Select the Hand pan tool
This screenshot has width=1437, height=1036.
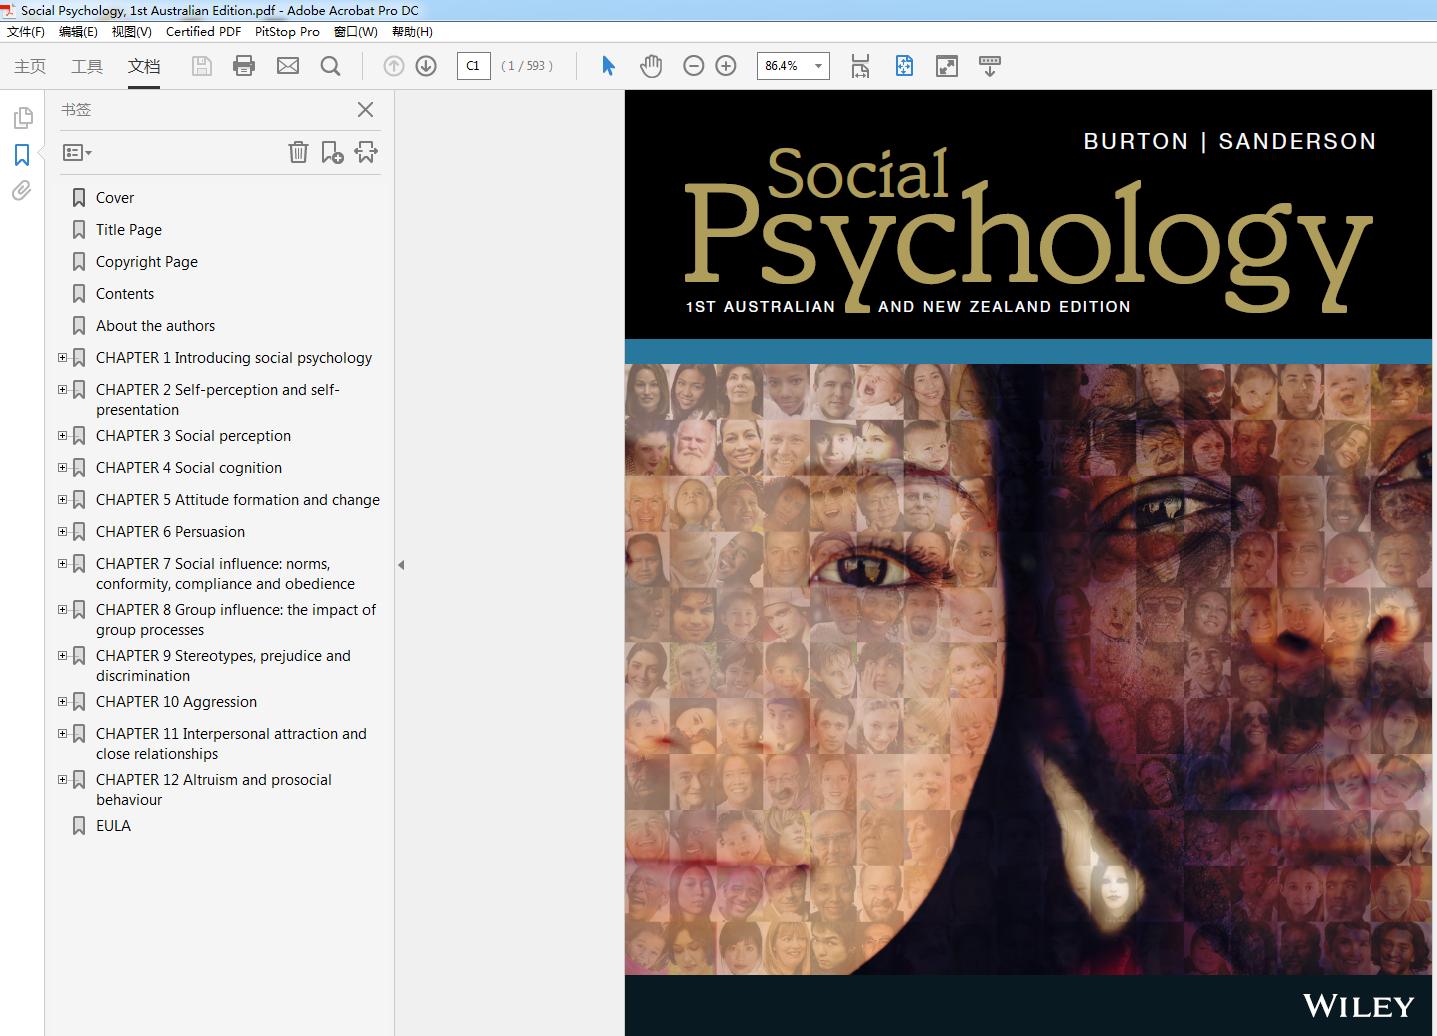651,66
